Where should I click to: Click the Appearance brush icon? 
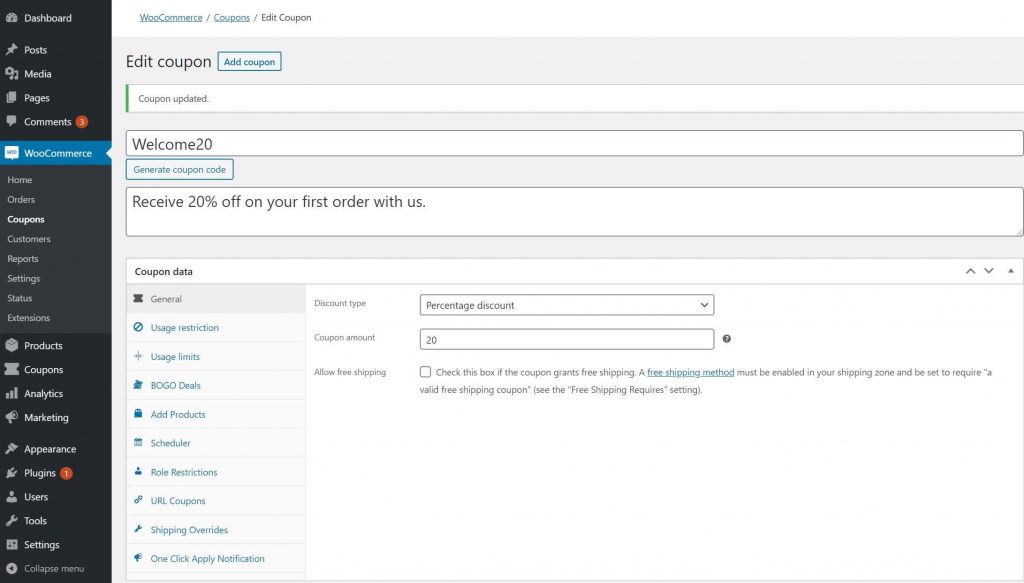point(12,449)
